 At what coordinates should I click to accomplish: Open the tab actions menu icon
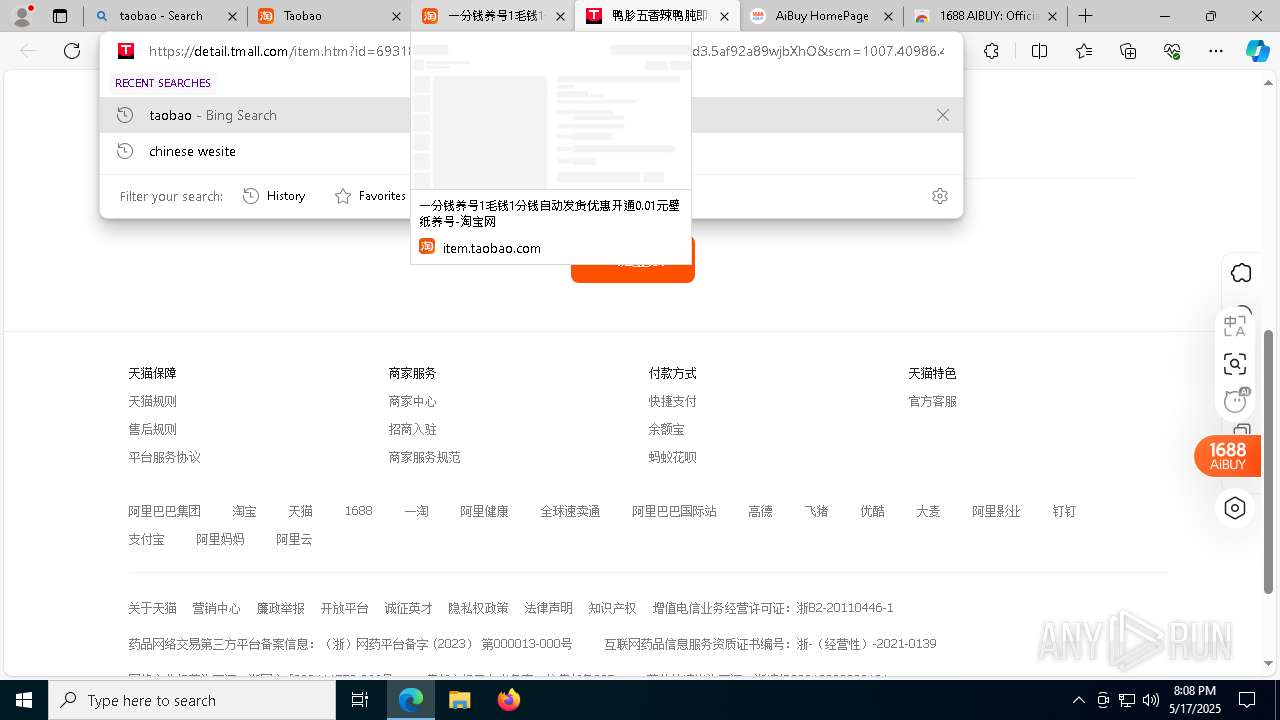click(x=60, y=16)
